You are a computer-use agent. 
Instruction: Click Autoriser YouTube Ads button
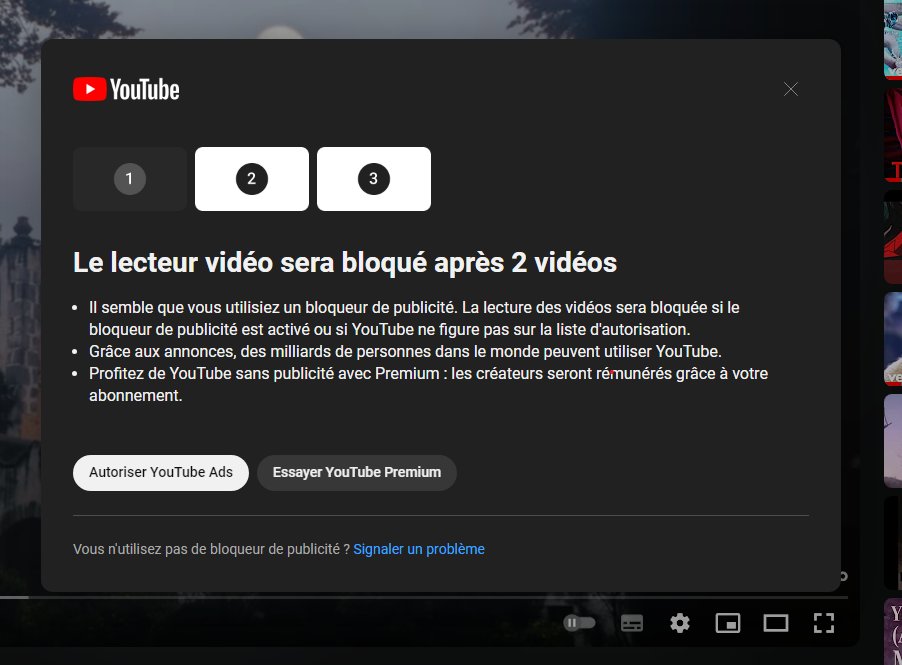click(x=161, y=473)
